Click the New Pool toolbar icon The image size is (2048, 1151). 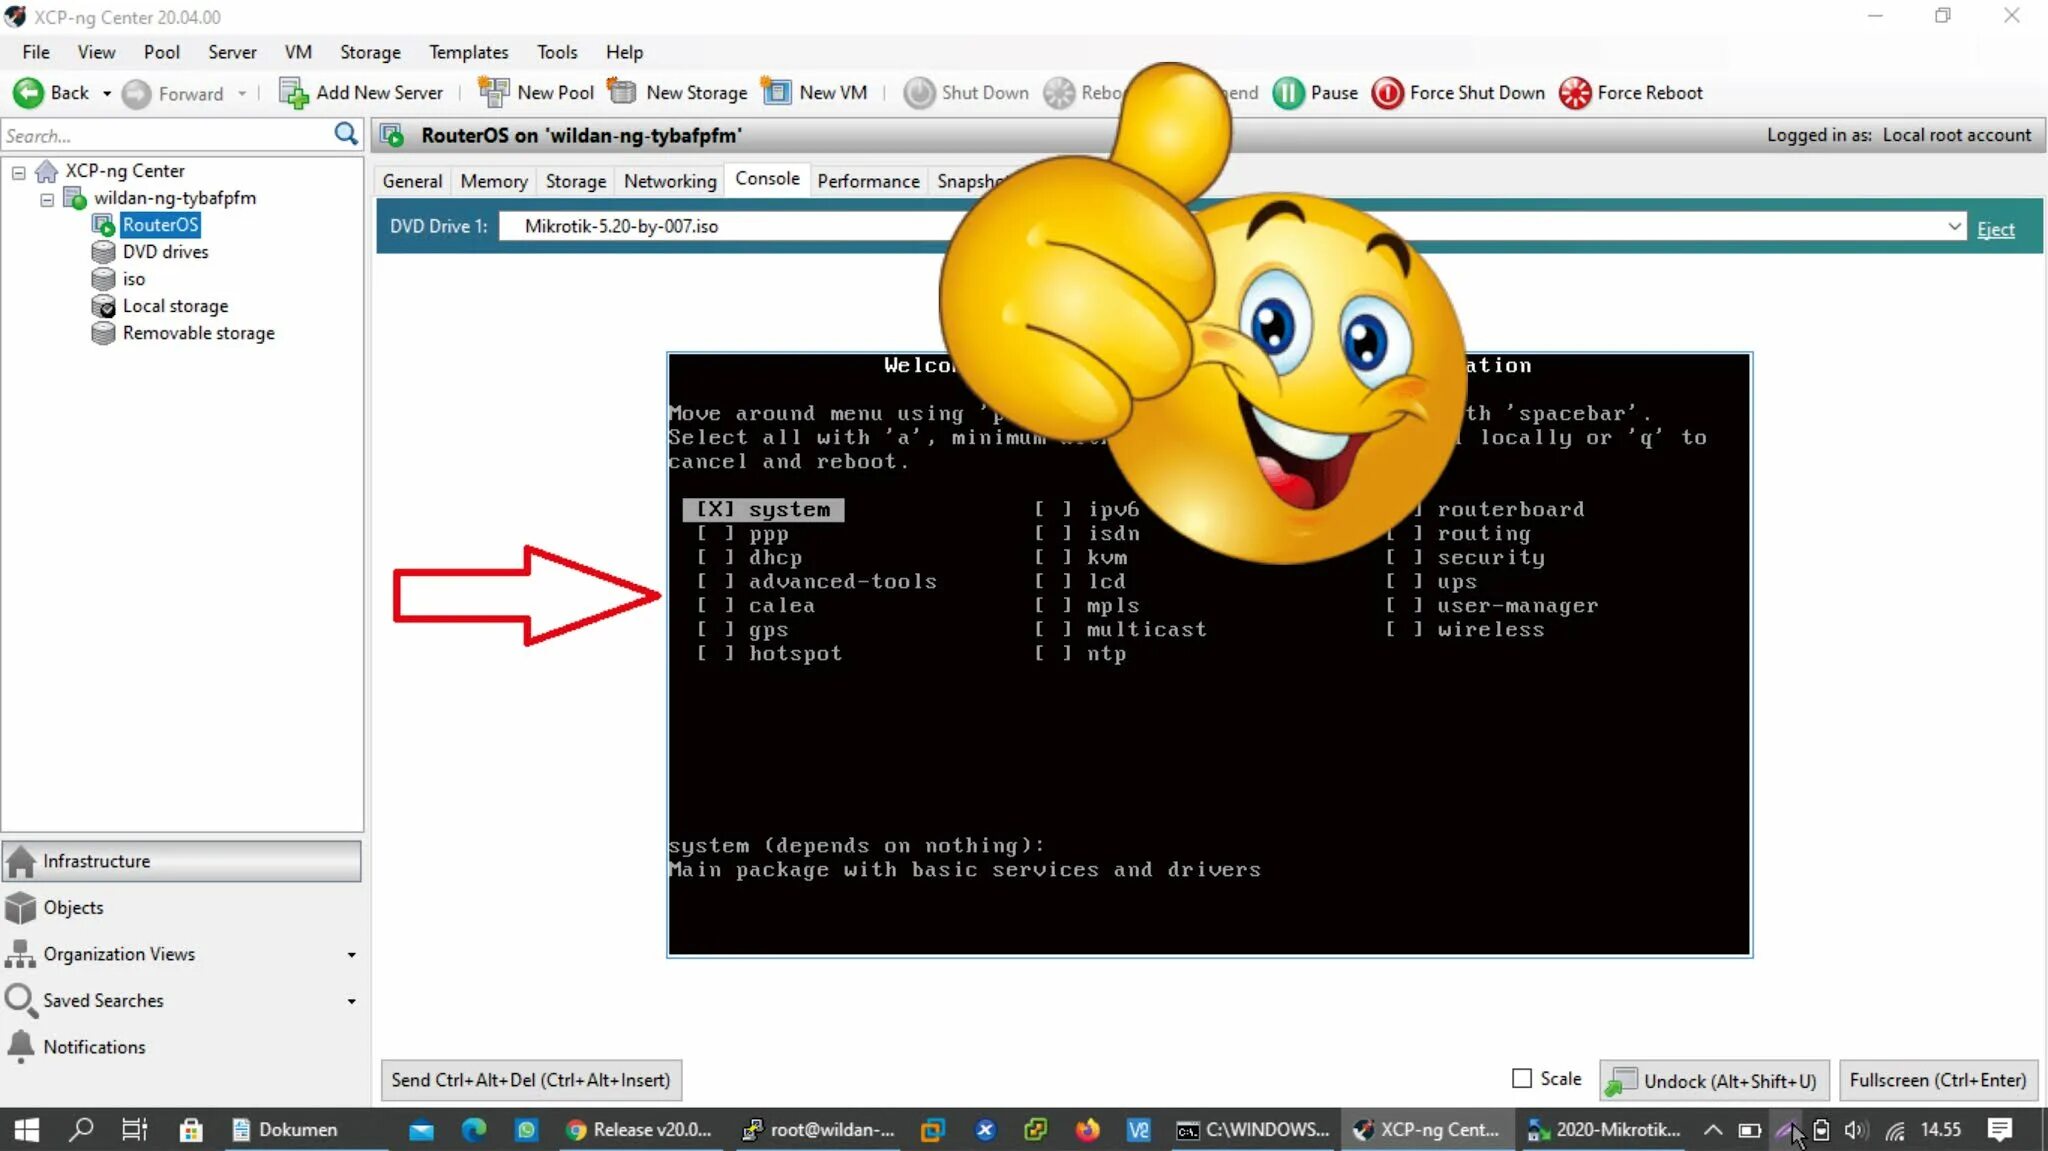coord(494,93)
